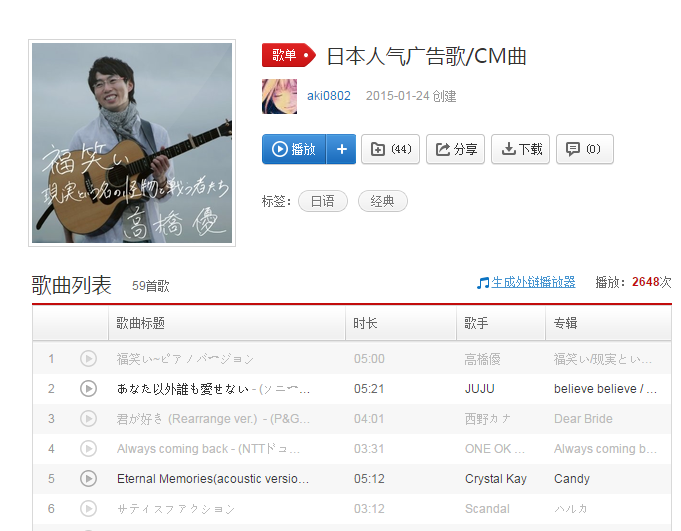Play song 4 Always coming back
681x531 pixels.
(89, 449)
